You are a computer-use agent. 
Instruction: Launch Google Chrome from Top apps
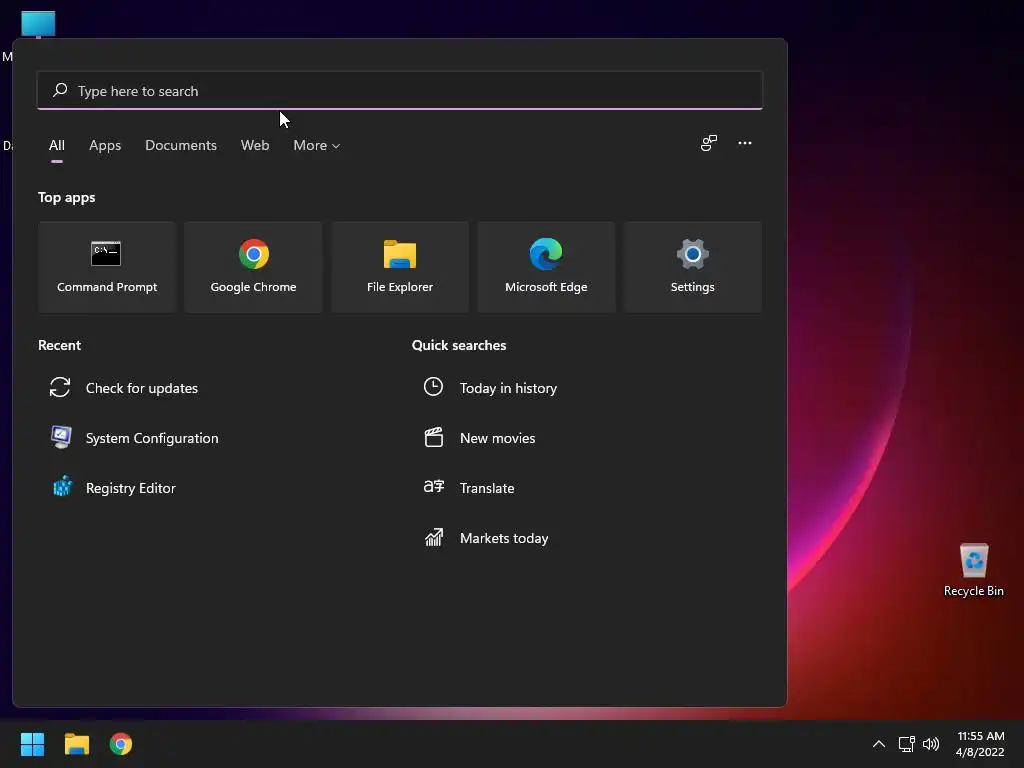pyautogui.click(x=253, y=266)
